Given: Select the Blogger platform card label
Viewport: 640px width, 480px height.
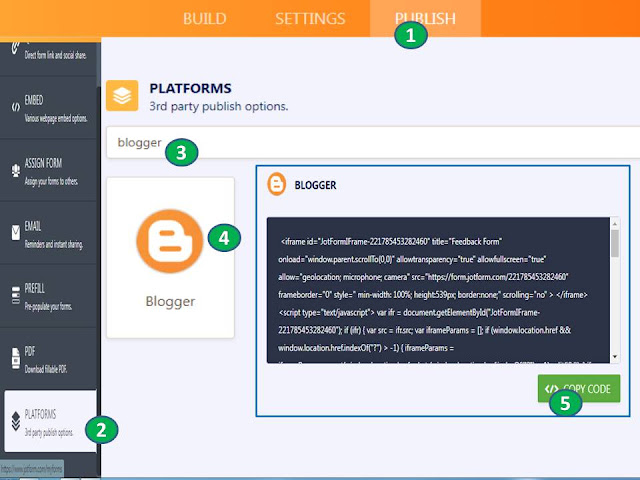Looking at the screenshot, I should tap(170, 301).
